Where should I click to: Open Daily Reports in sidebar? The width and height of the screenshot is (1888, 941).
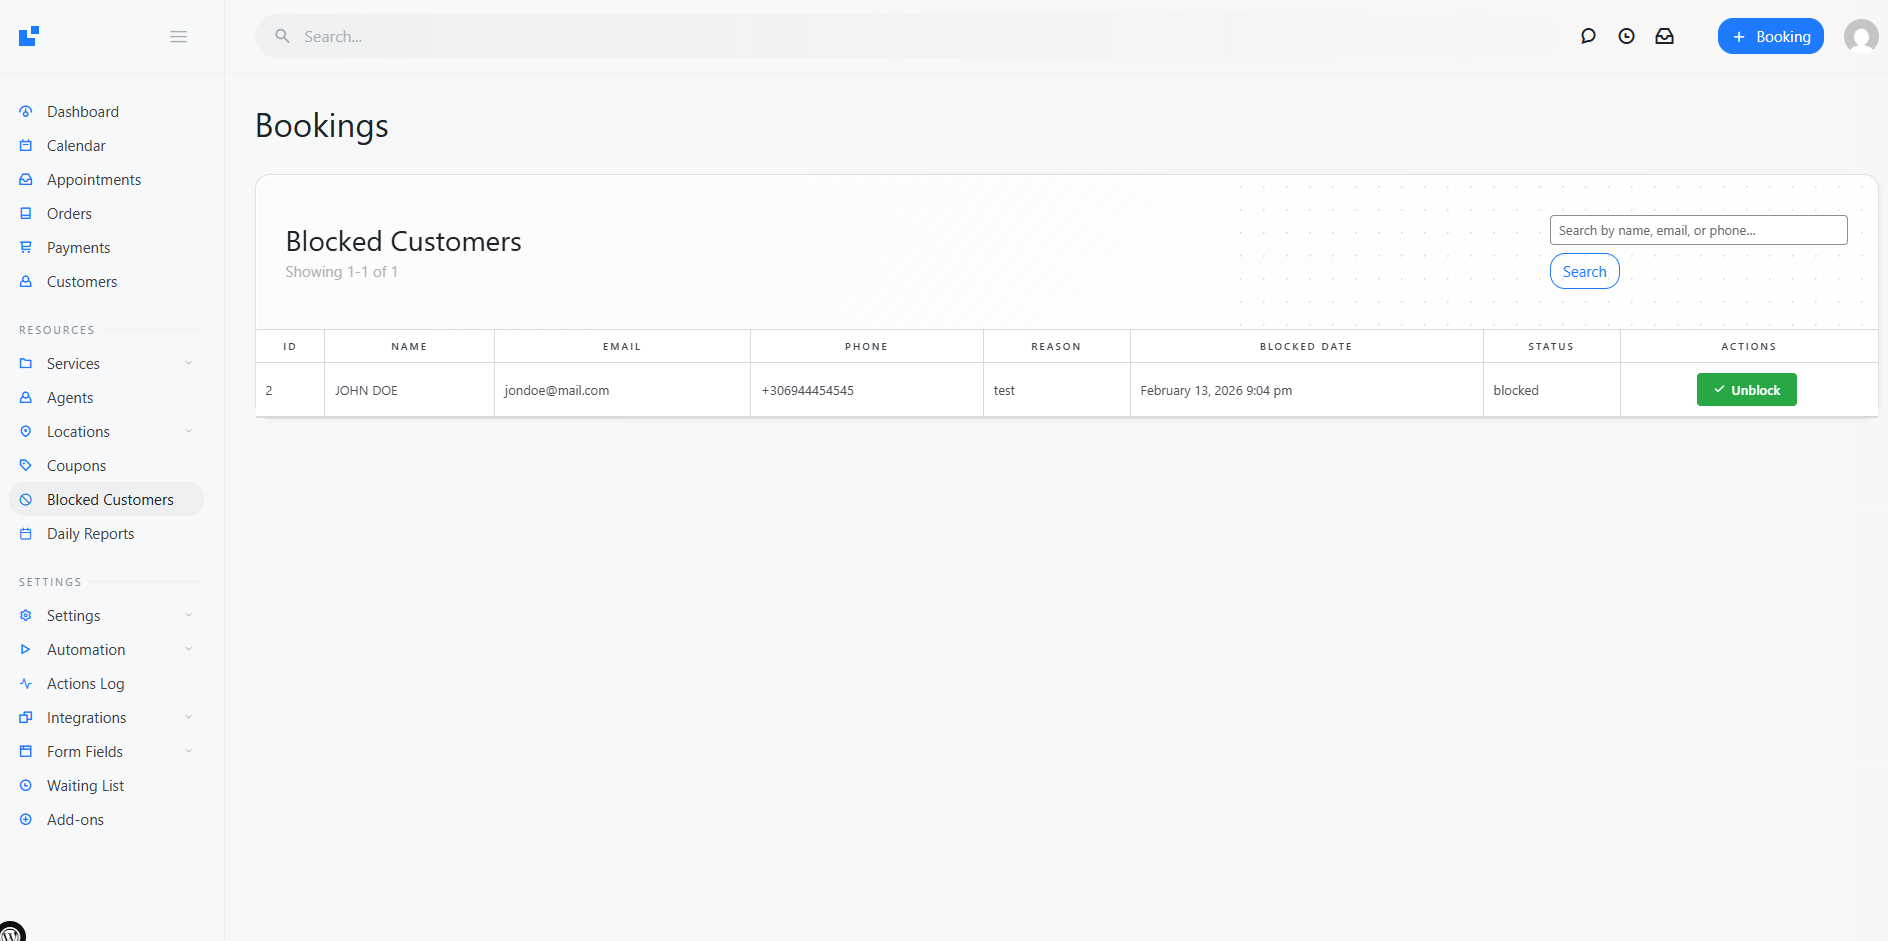[x=90, y=534]
